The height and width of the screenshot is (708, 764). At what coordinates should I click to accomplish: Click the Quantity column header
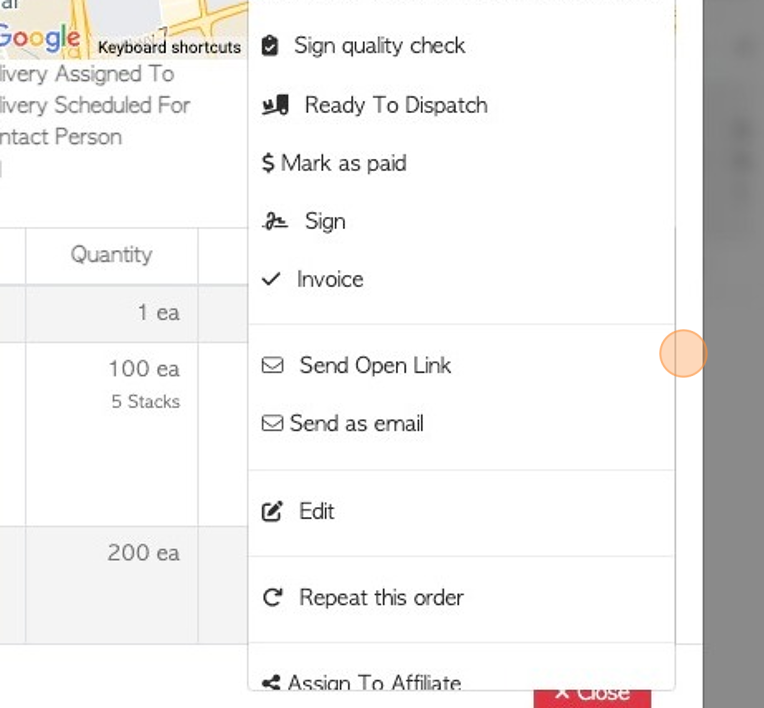[111, 255]
